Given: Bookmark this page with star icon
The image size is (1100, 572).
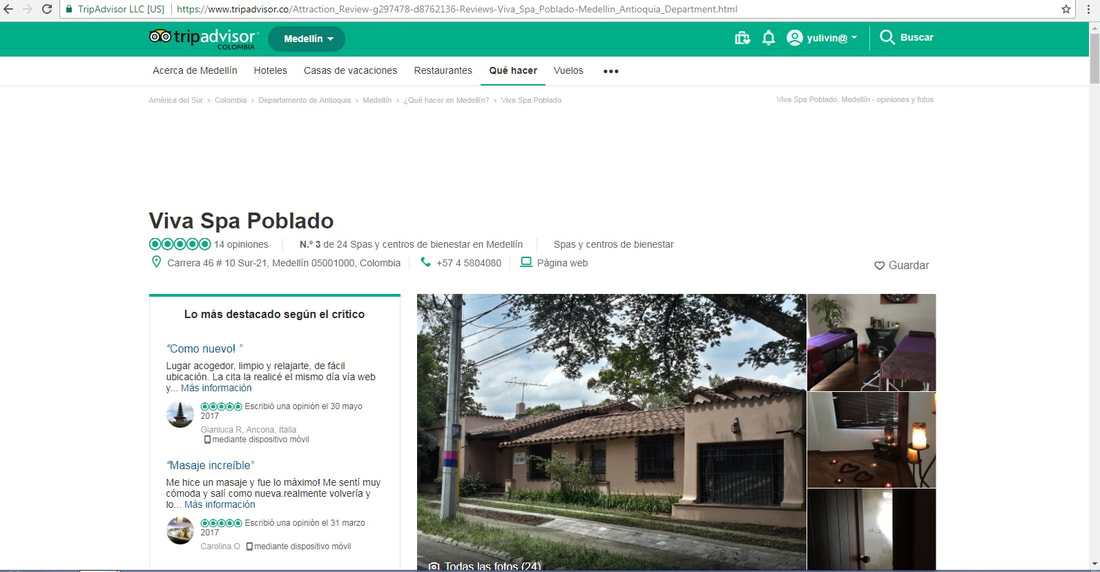Looking at the screenshot, I should pos(1066,9).
